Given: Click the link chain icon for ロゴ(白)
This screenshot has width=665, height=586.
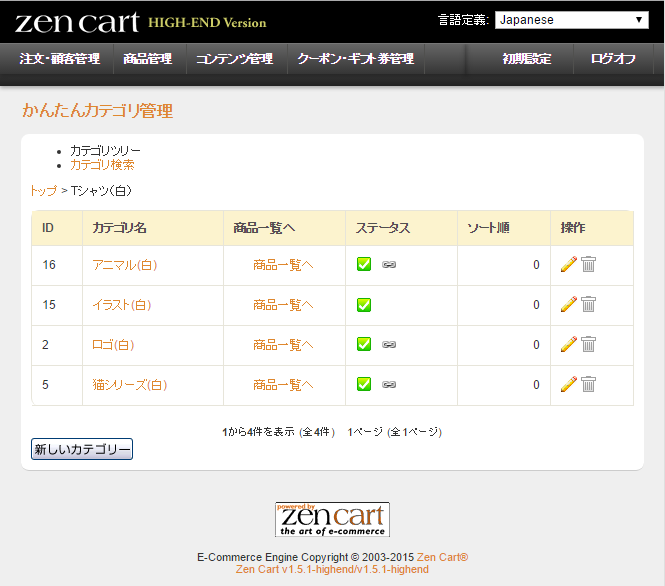Looking at the screenshot, I should (388, 345).
